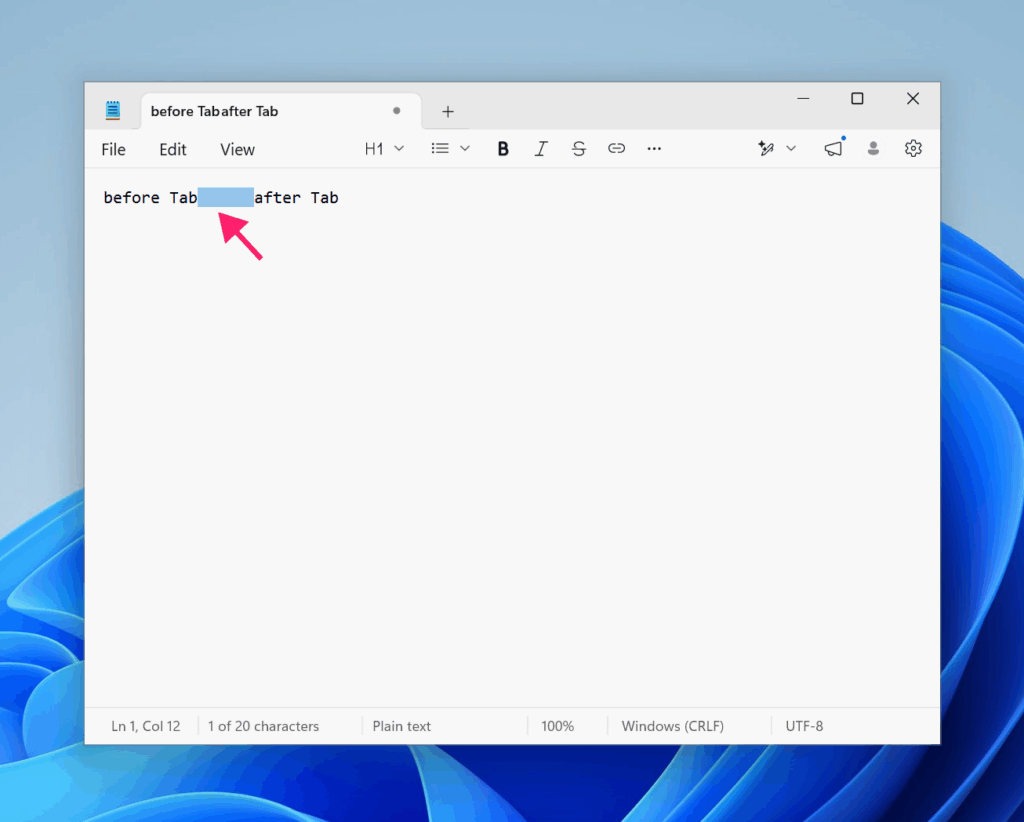Click the text 'after Tab' in the editor

click(296, 198)
